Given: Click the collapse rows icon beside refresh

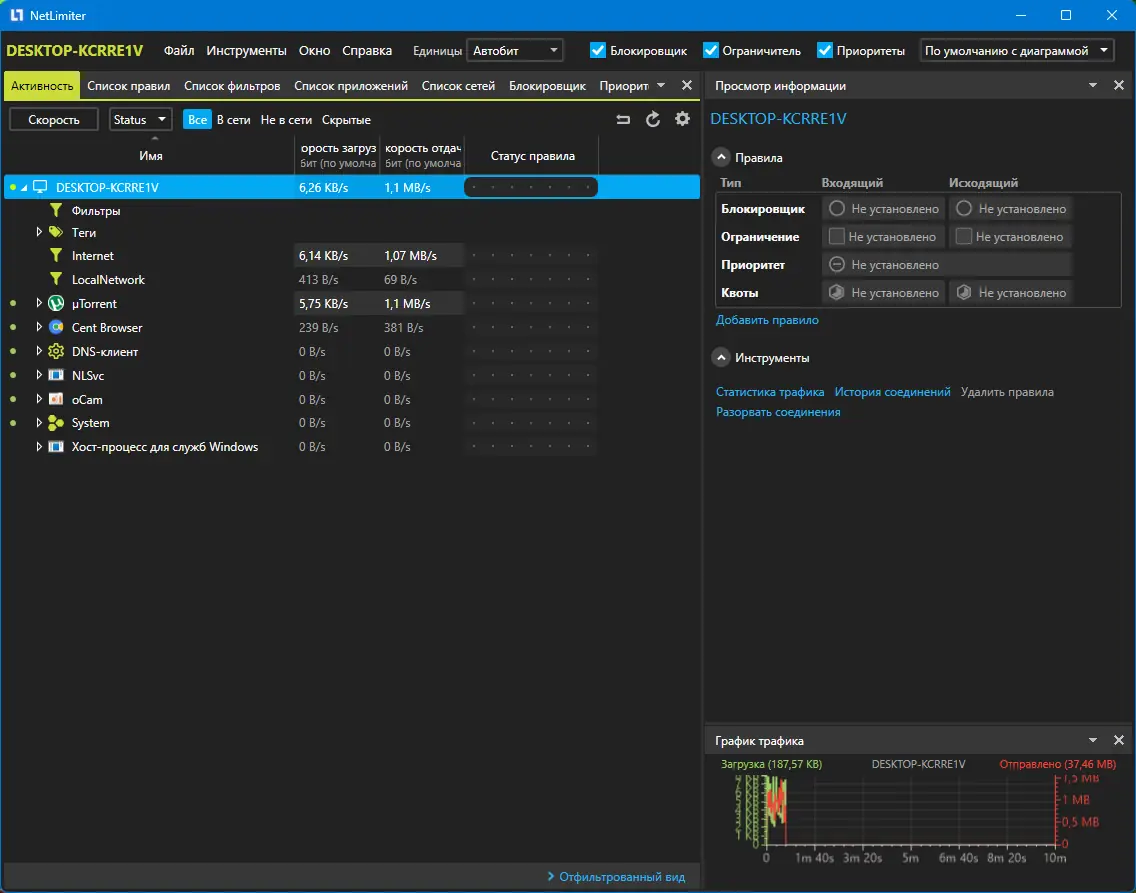Looking at the screenshot, I should (623, 120).
